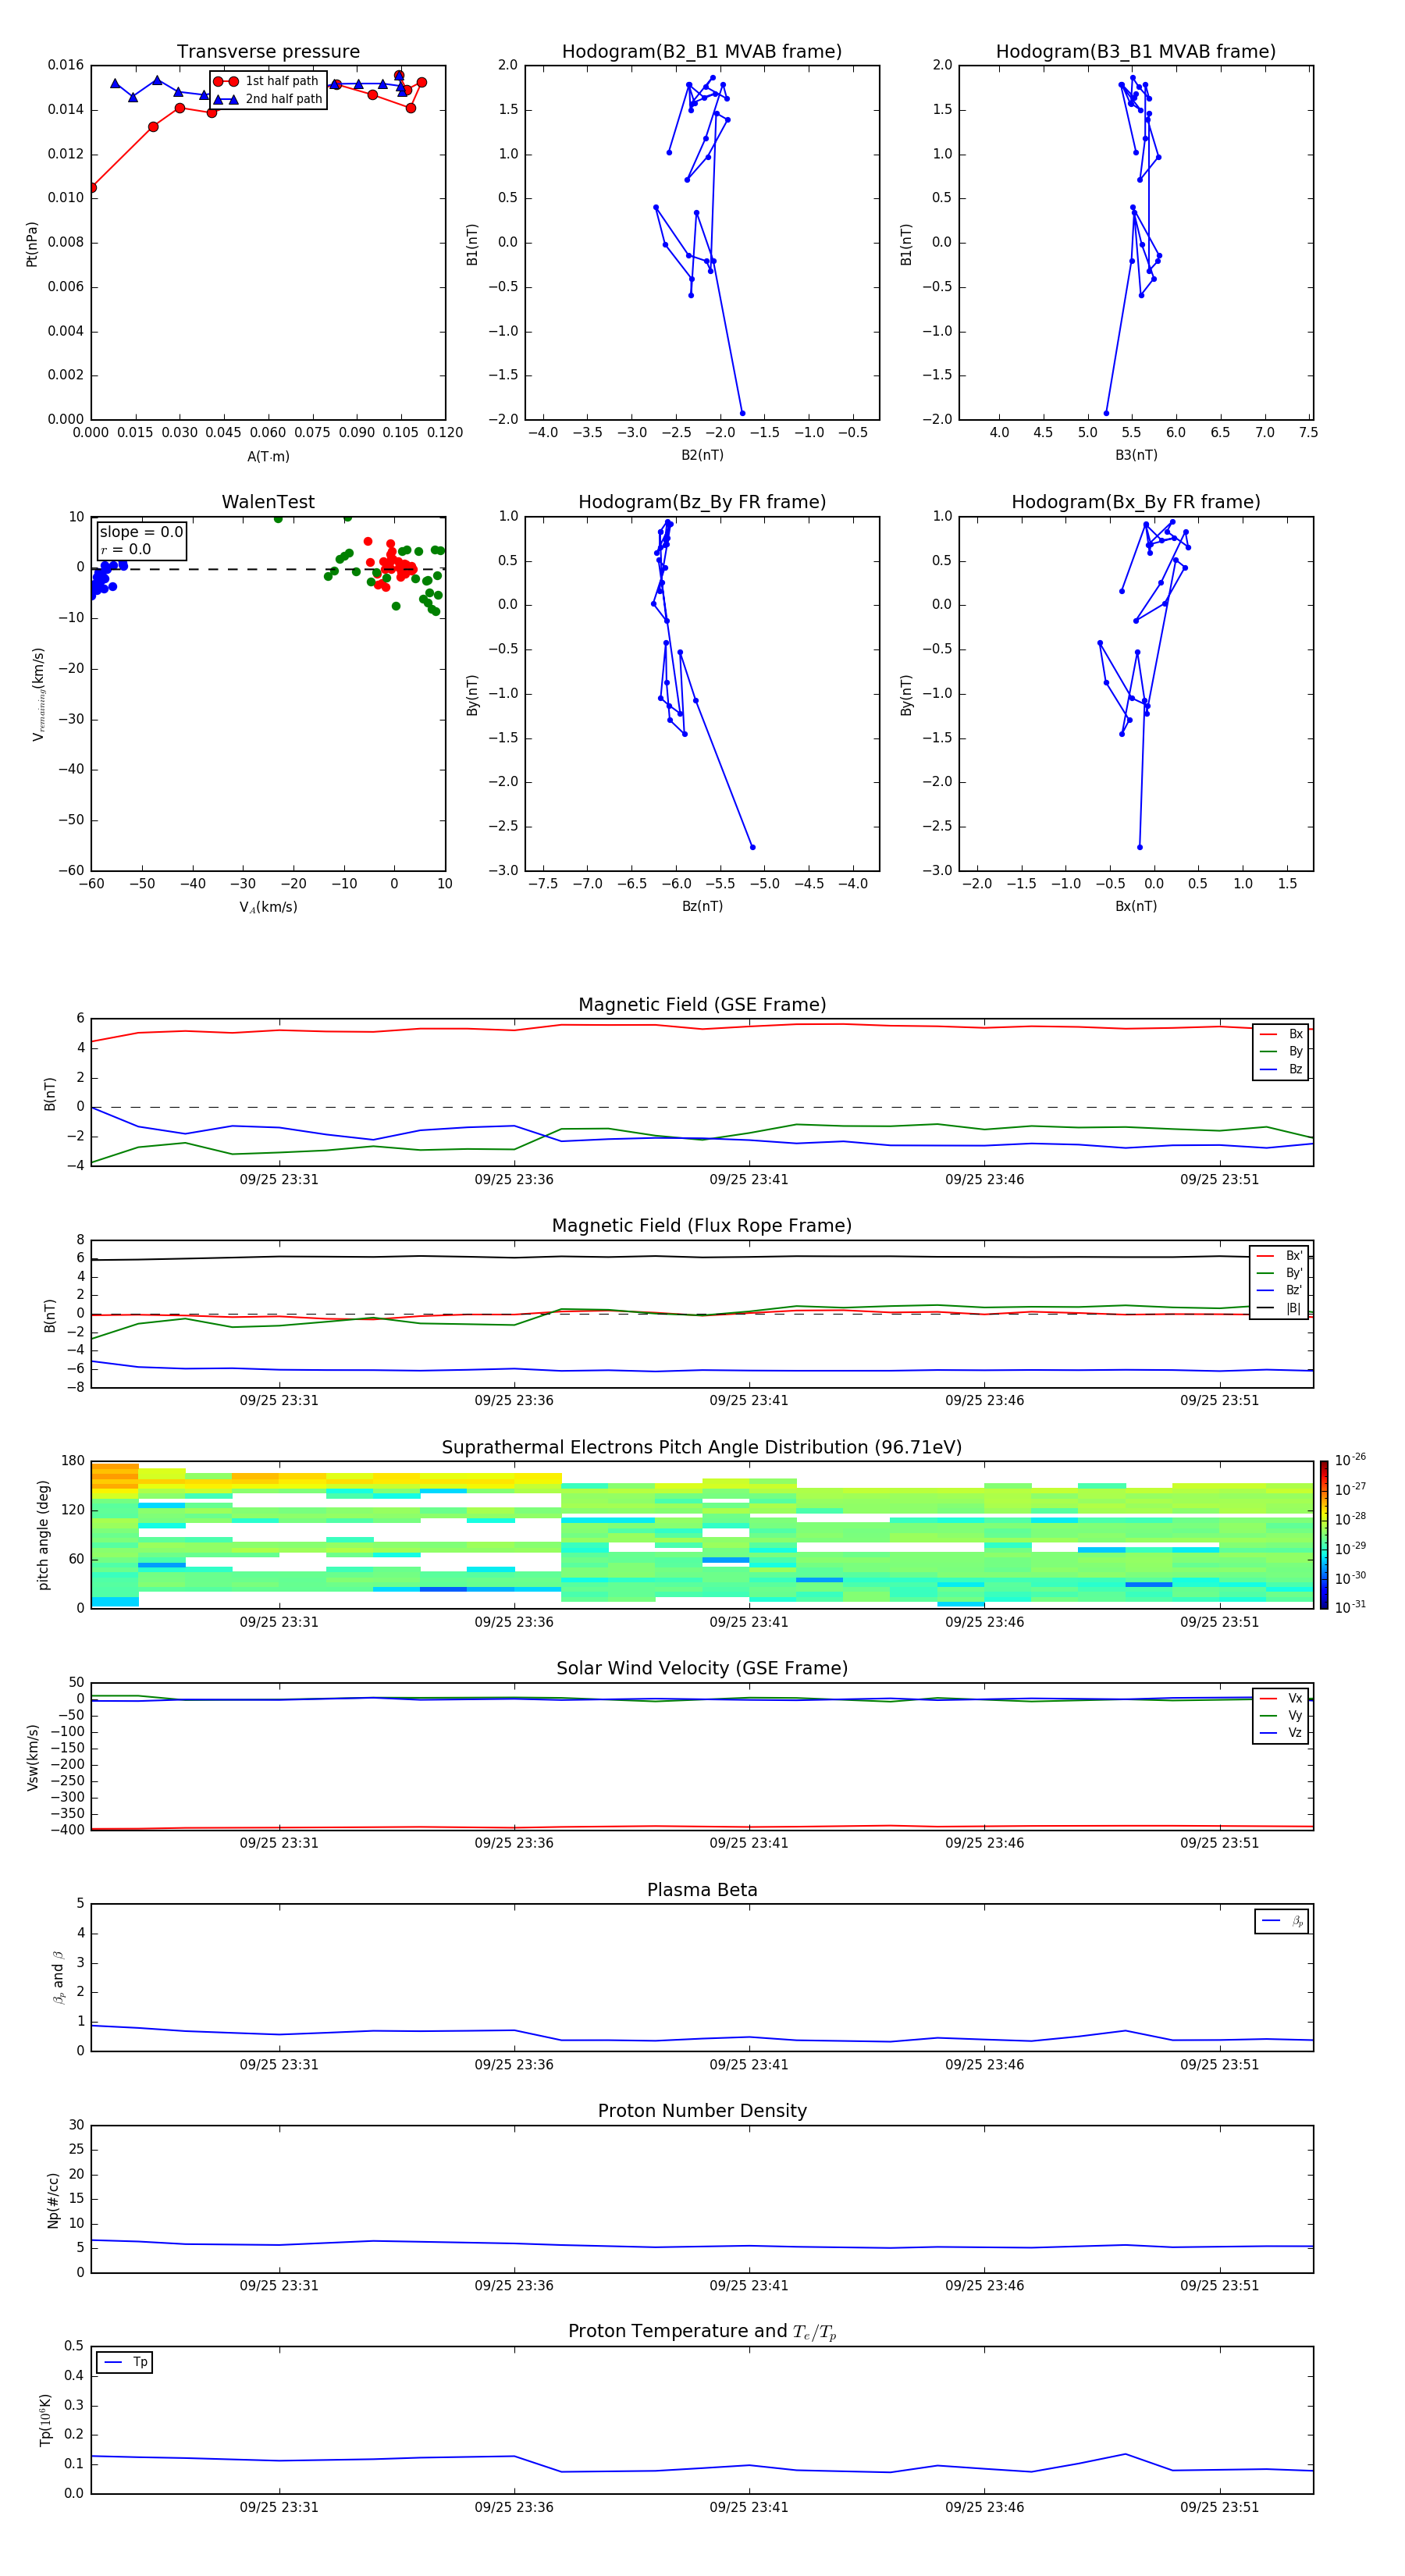1405x2576 pixels.
Task: Click Hodogram(Bz_By FR frame) title
Action: pyautogui.click(x=702, y=502)
